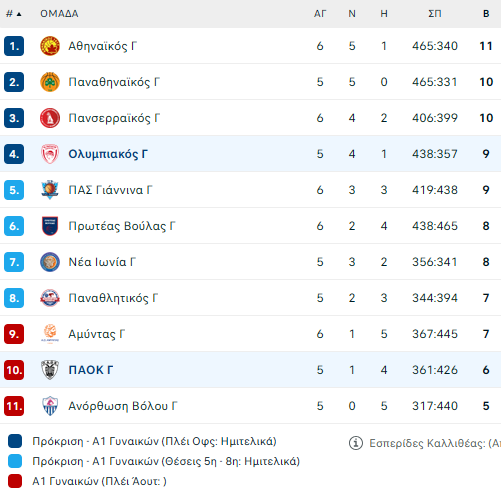Click the Πρωτέας Βούλας Γ shield logo
This screenshot has height=494, width=501.
(x=50, y=226)
